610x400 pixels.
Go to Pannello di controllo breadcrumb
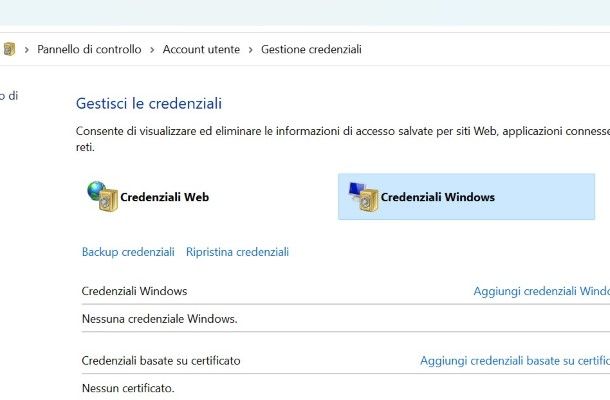89,49
